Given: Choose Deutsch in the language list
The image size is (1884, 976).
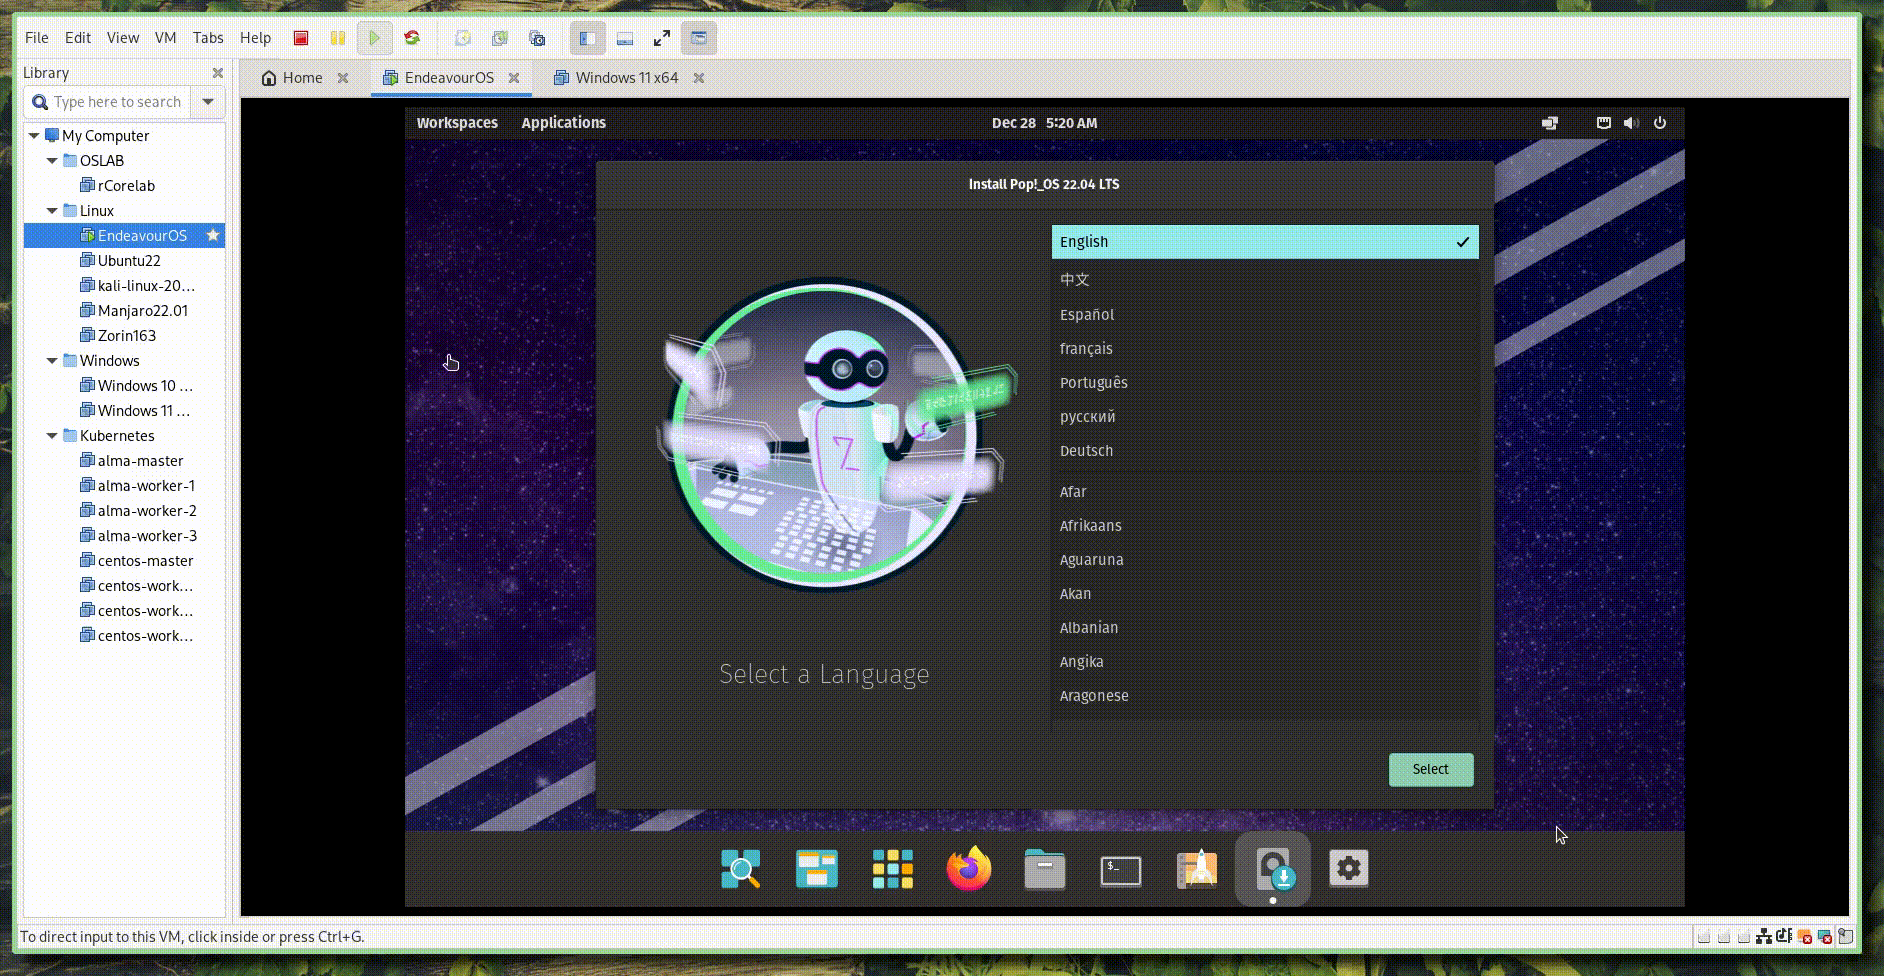Looking at the screenshot, I should click(x=1265, y=451).
